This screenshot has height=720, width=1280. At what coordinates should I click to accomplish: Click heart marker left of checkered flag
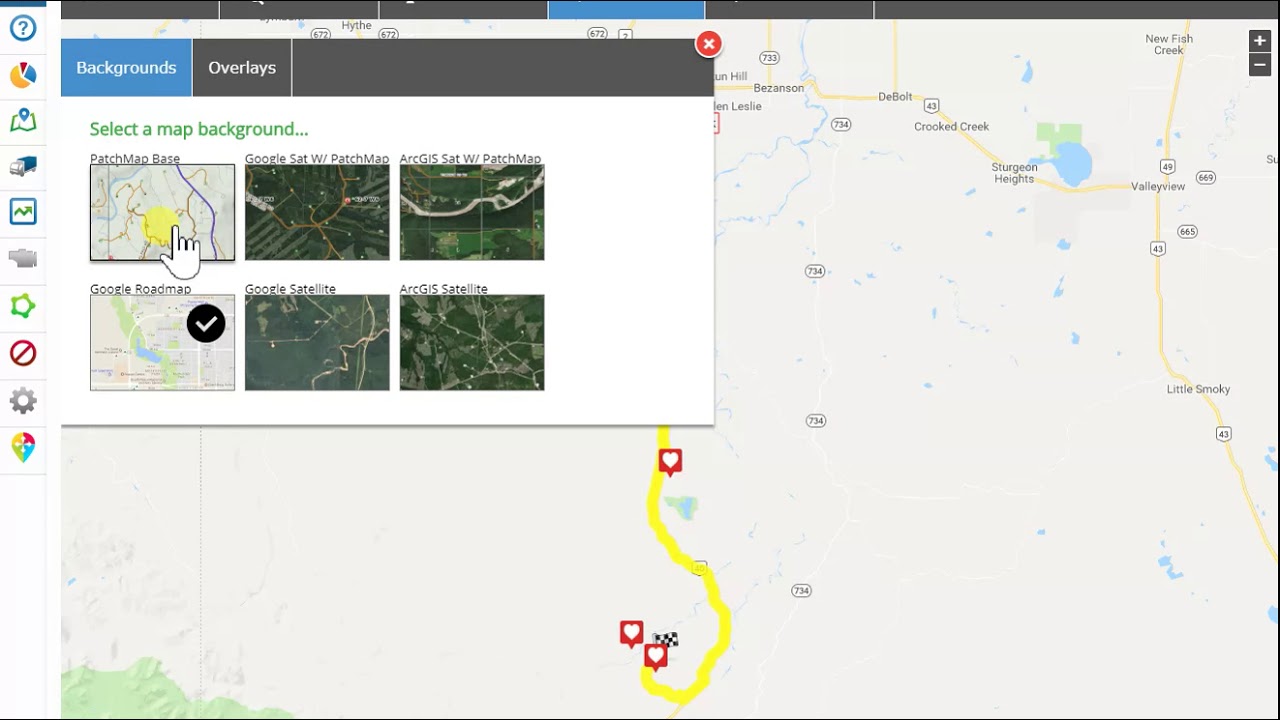coord(631,633)
